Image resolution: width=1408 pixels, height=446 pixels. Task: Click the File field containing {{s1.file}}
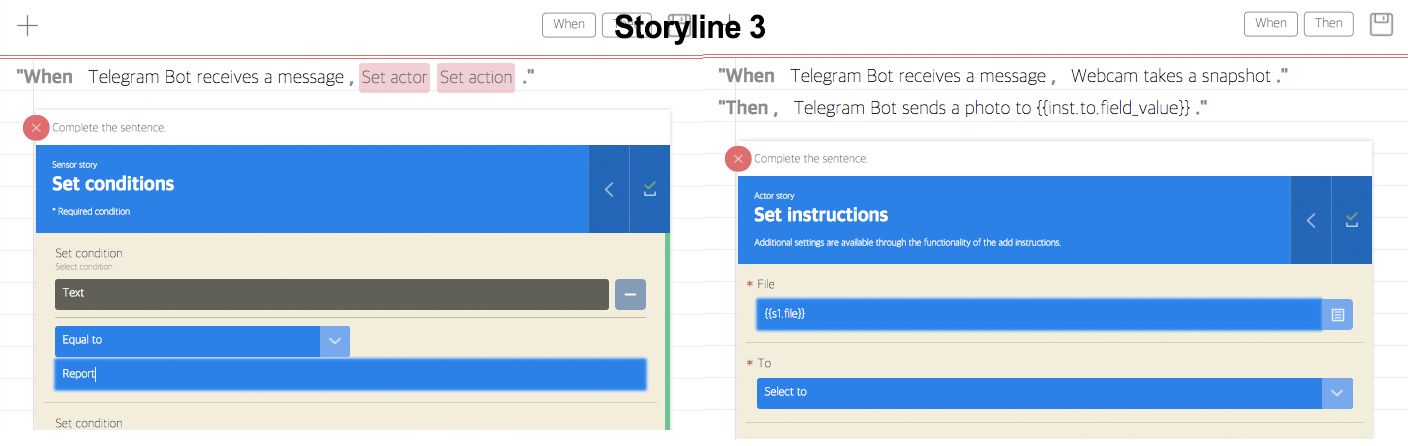(x=1038, y=314)
